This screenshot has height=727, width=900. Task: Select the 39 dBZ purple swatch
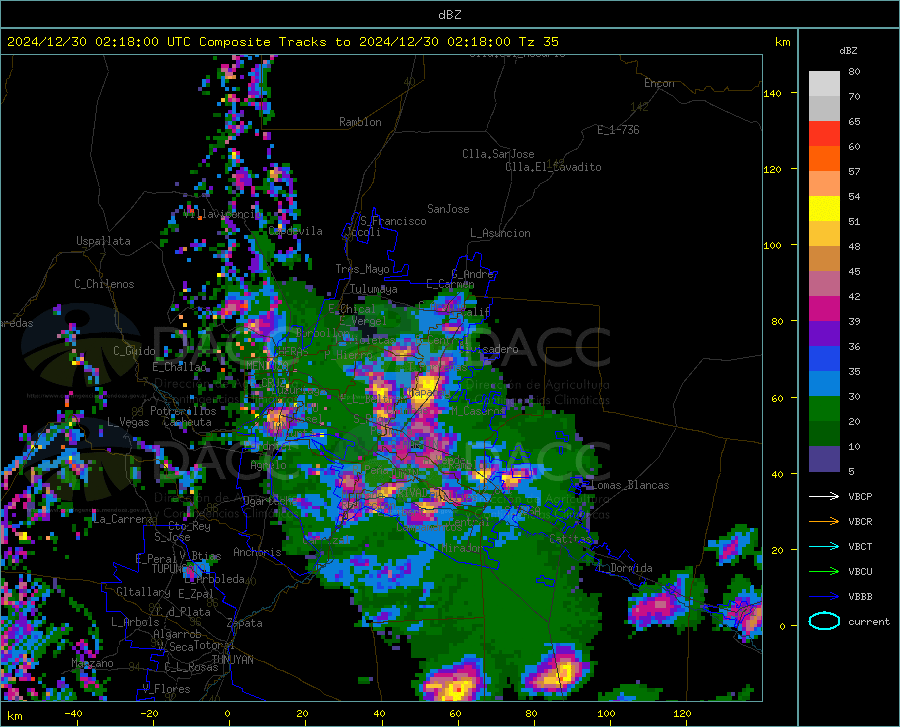click(x=824, y=334)
